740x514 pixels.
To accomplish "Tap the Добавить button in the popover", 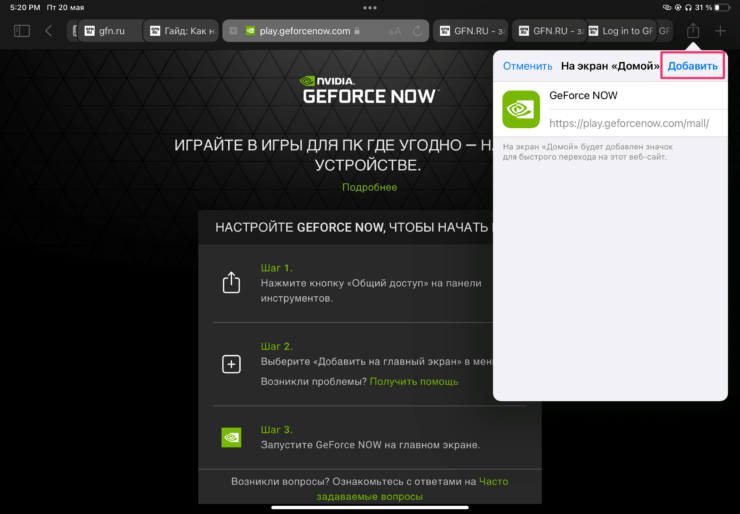I will (x=692, y=66).
